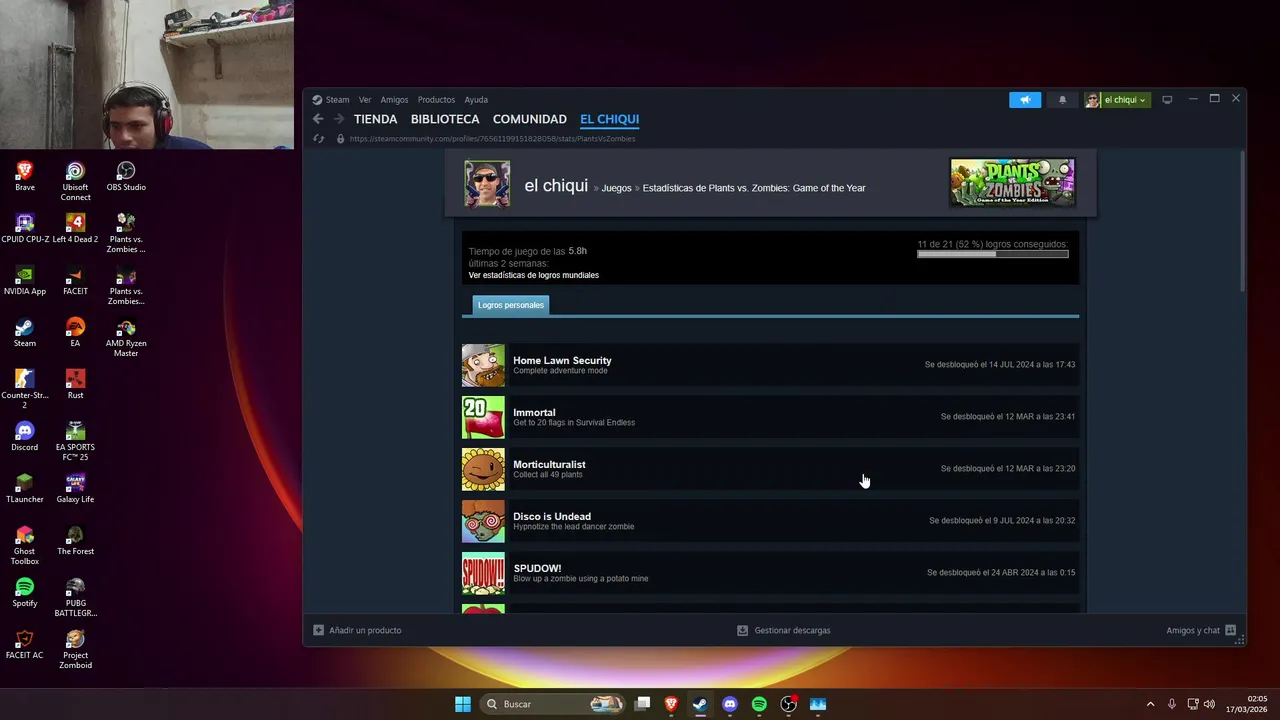Open The Forest desktop shortcut

tap(75, 540)
